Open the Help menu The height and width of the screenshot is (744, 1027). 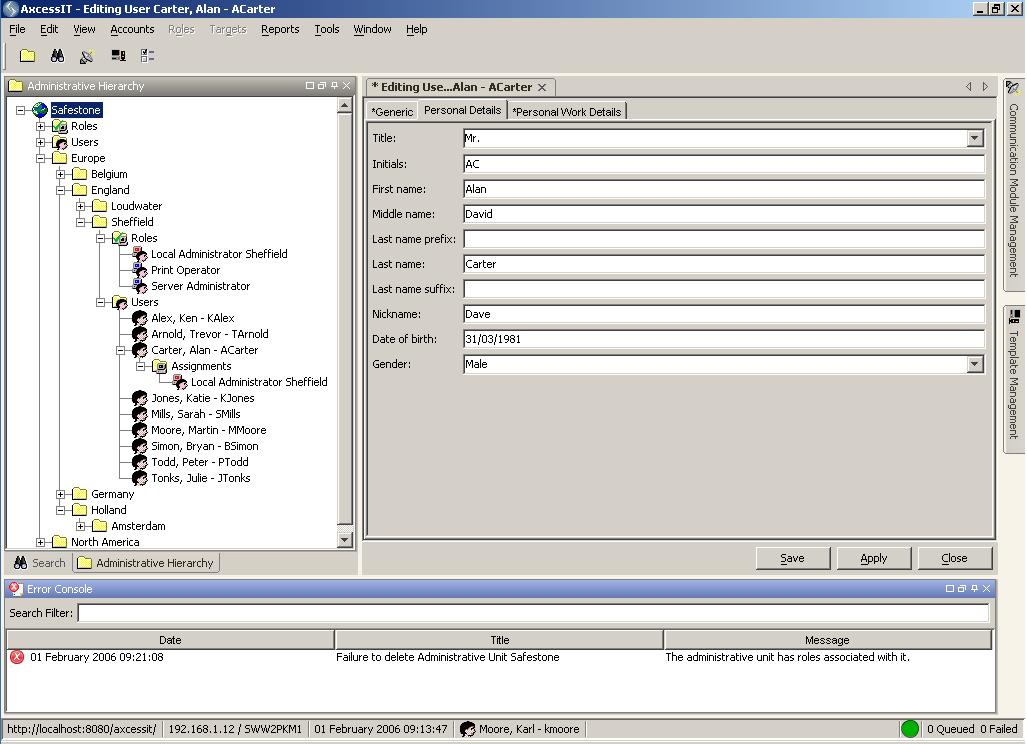point(417,29)
